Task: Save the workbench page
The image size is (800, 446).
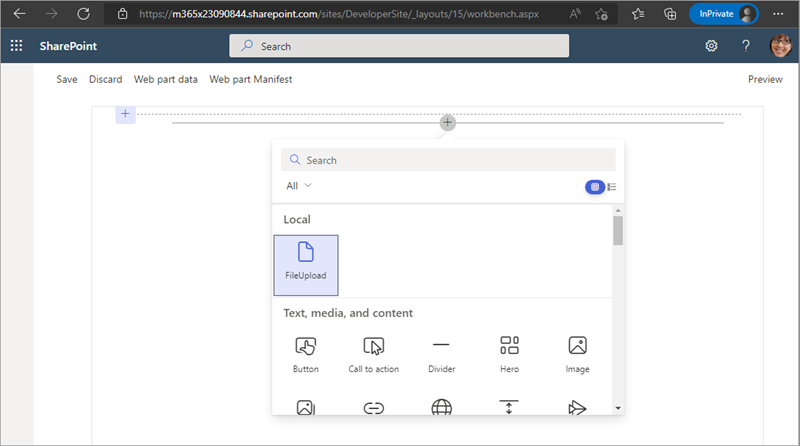Action: pyautogui.click(x=67, y=79)
